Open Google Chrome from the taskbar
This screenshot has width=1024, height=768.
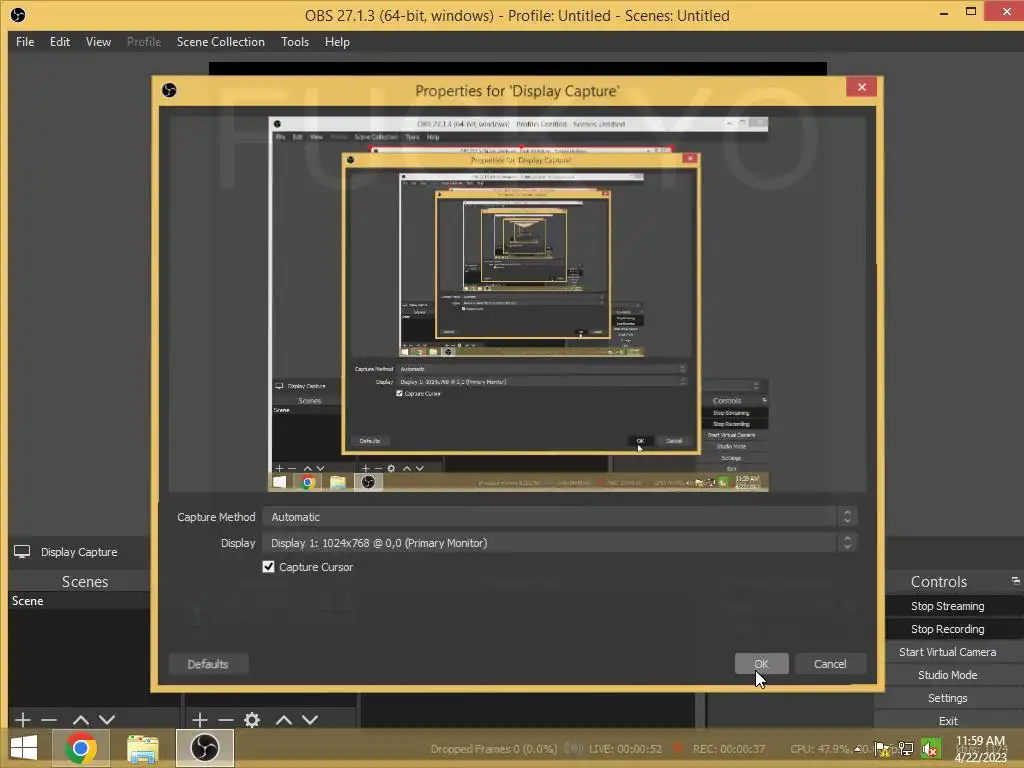coord(81,748)
